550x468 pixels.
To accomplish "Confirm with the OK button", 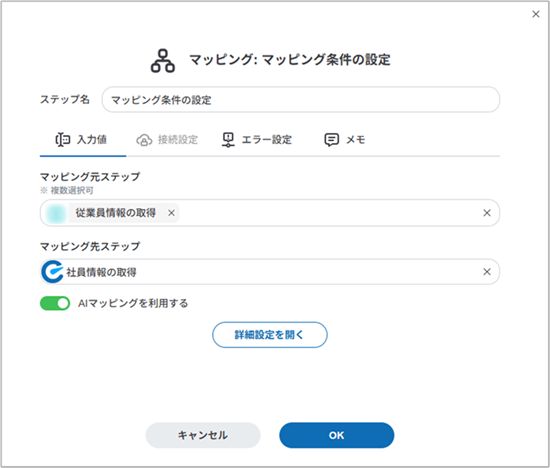I will point(337,435).
